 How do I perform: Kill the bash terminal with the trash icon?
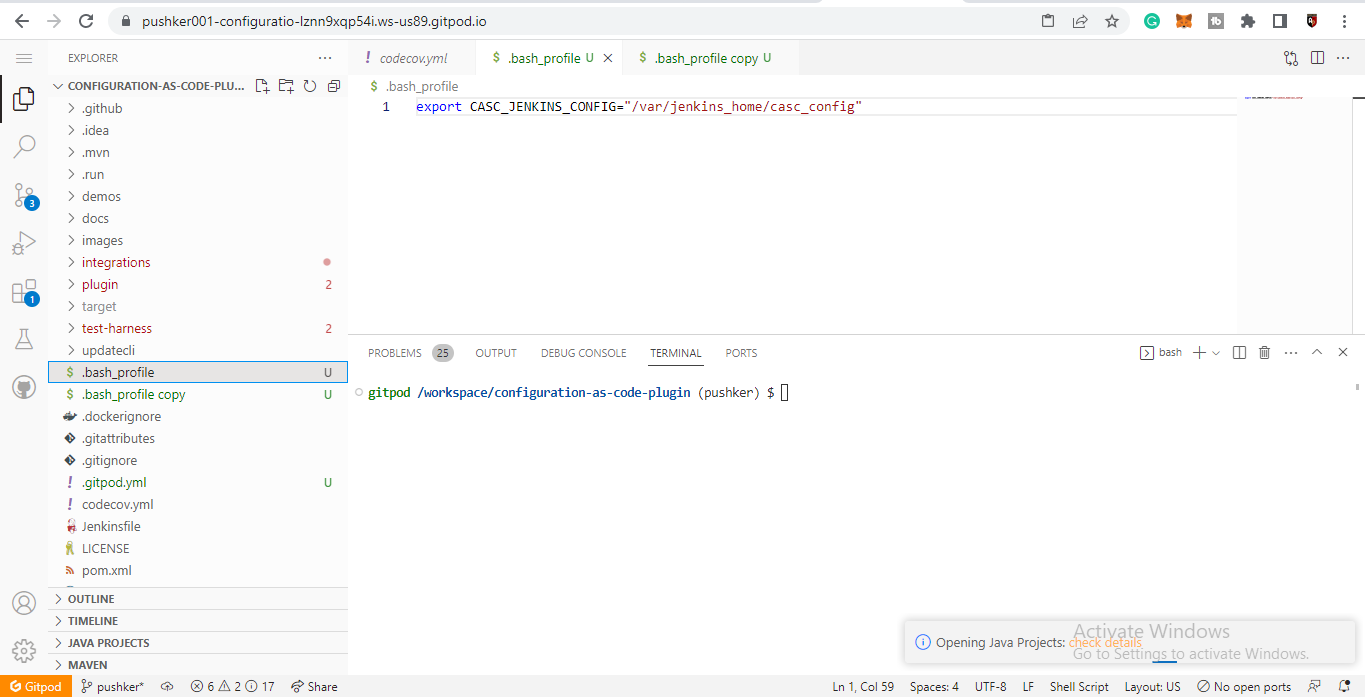point(1264,352)
